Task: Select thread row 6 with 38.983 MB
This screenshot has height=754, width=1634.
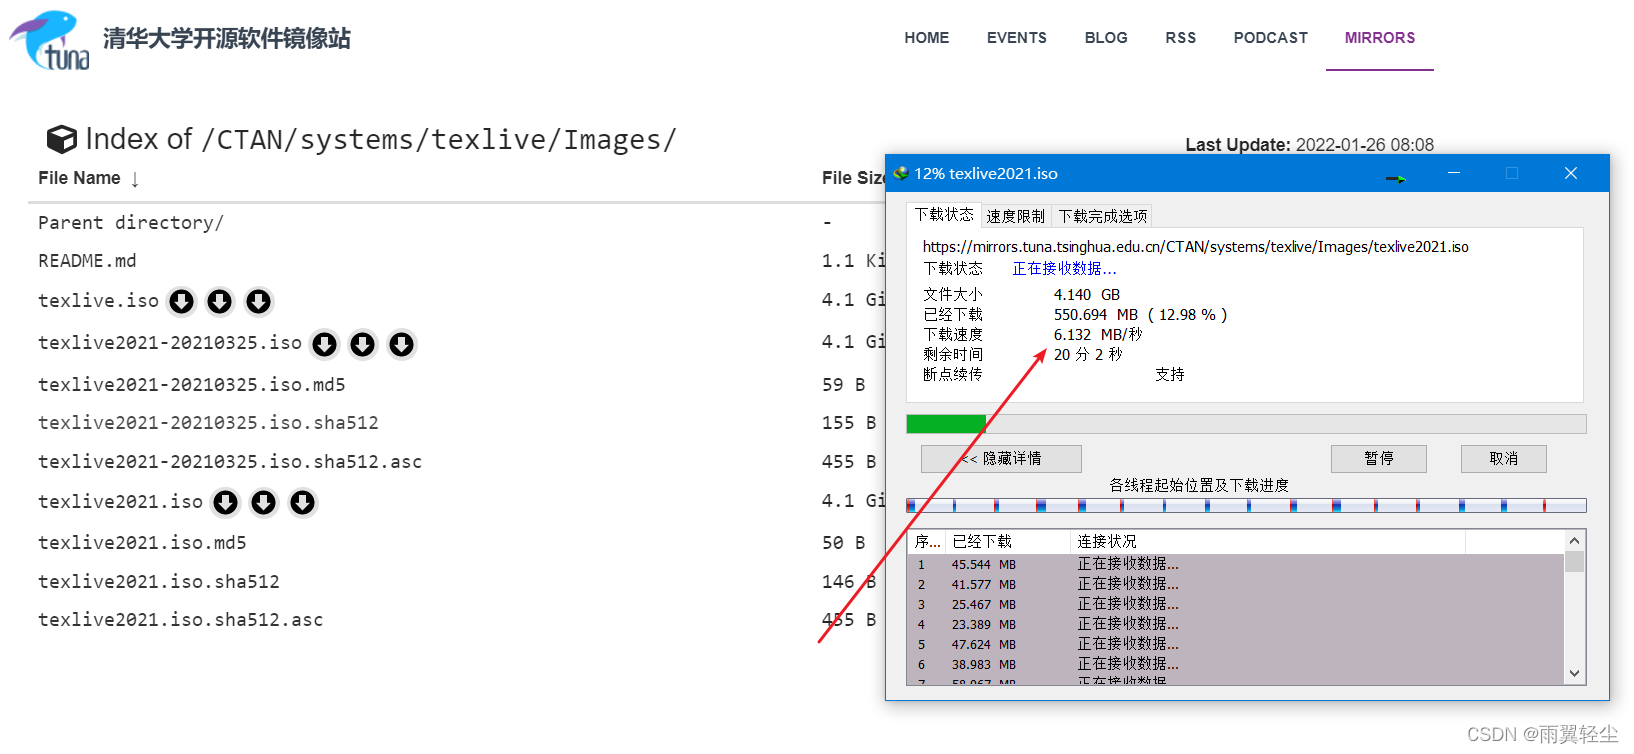Action: pos(1235,664)
